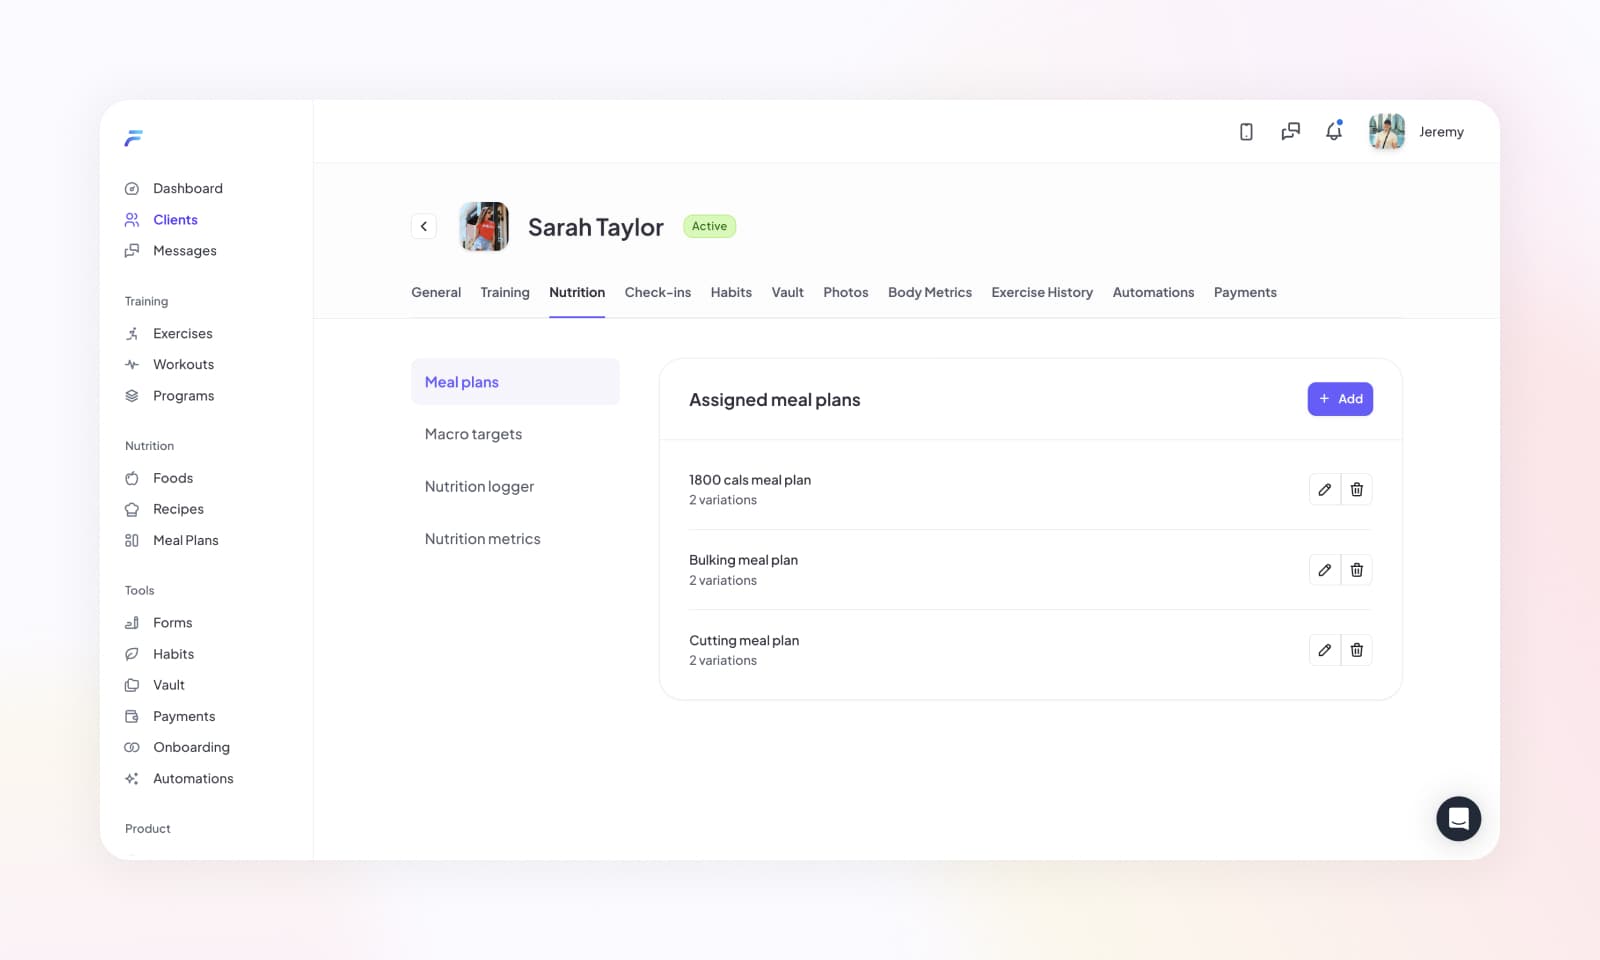Screen dimensions: 1600x960
Task: Select the Exercise History tab
Action: (1041, 292)
